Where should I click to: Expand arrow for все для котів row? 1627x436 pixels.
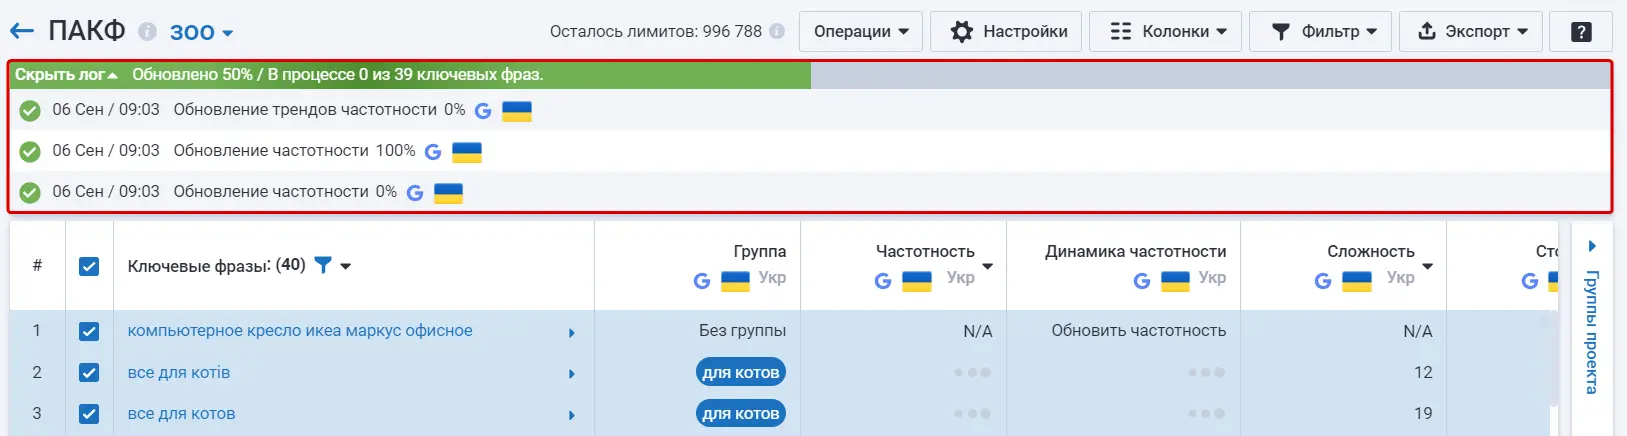point(572,374)
